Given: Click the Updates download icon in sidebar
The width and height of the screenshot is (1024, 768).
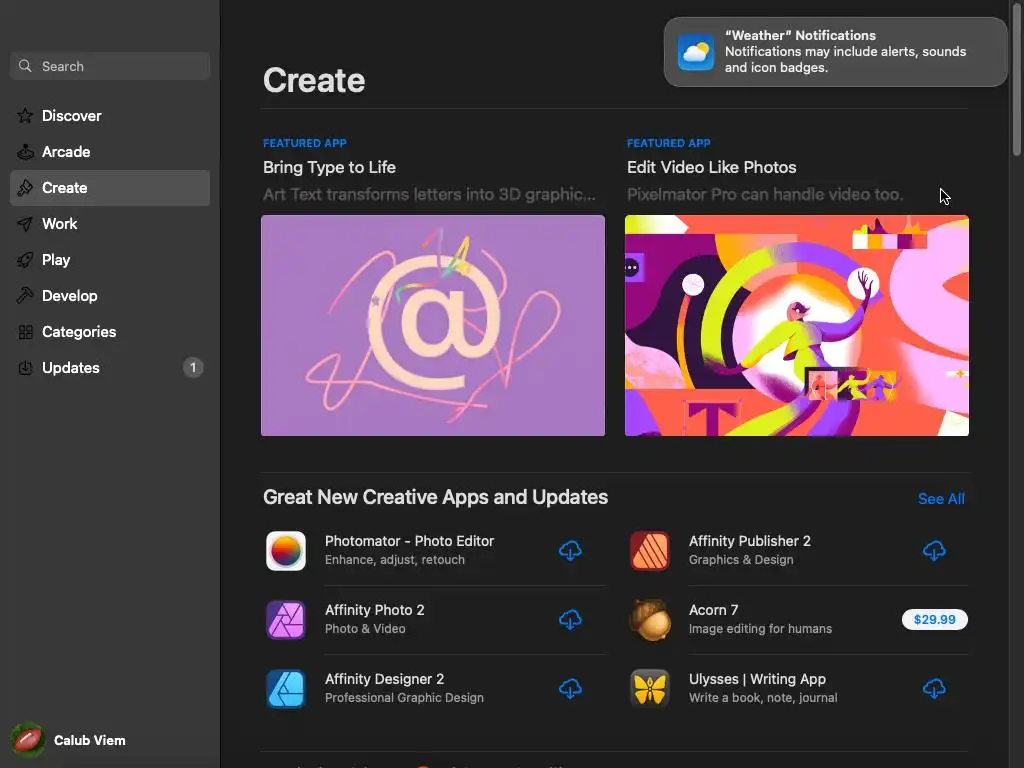Looking at the screenshot, I should click(25, 368).
